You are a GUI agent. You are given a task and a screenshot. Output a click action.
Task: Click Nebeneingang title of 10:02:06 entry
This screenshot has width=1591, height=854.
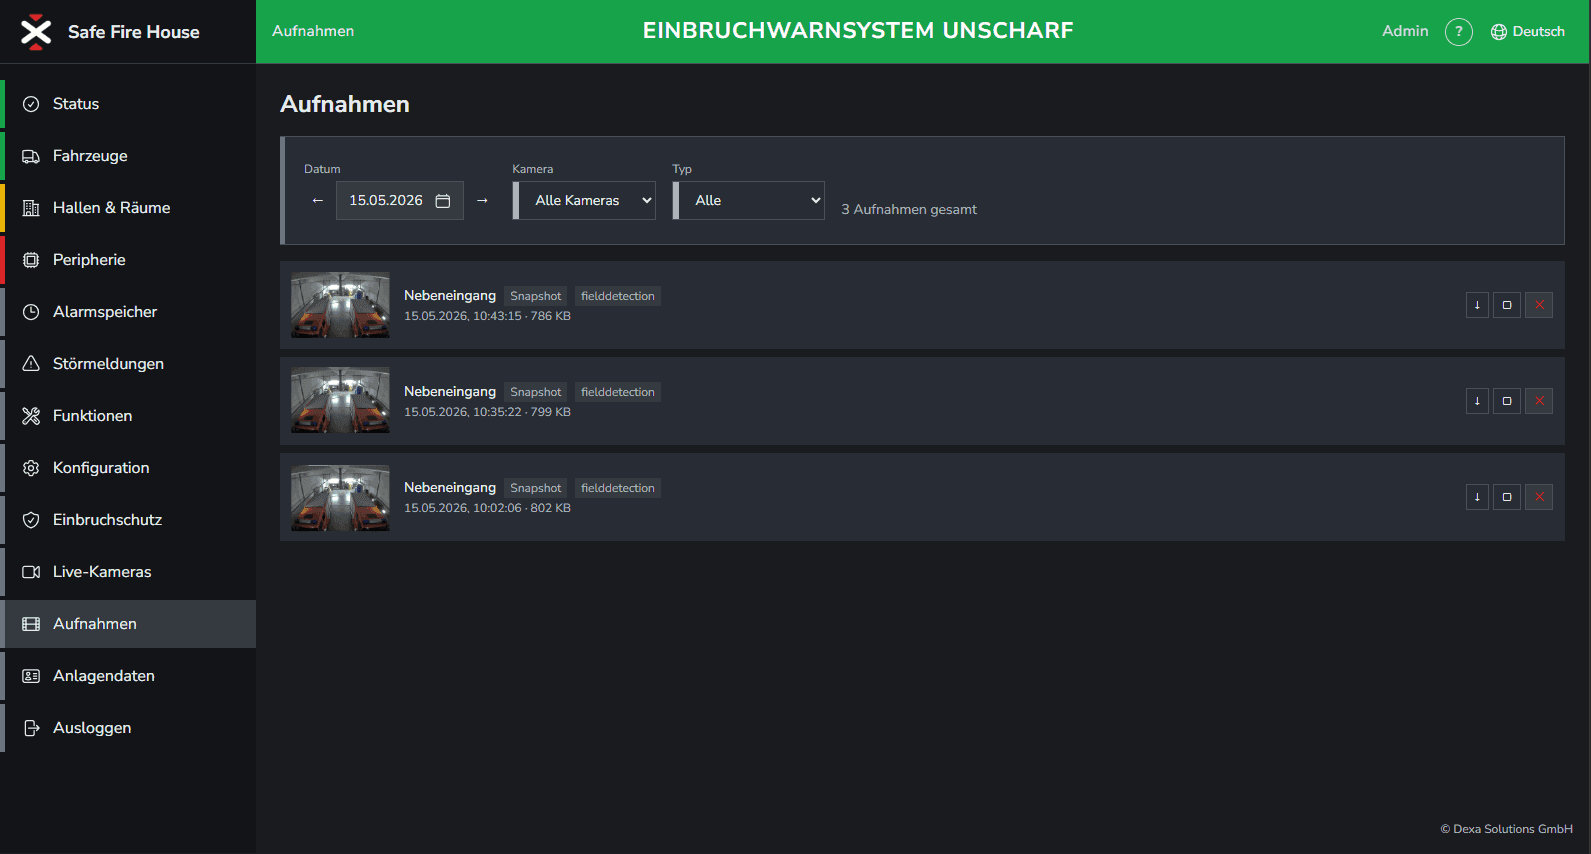pos(450,487)
